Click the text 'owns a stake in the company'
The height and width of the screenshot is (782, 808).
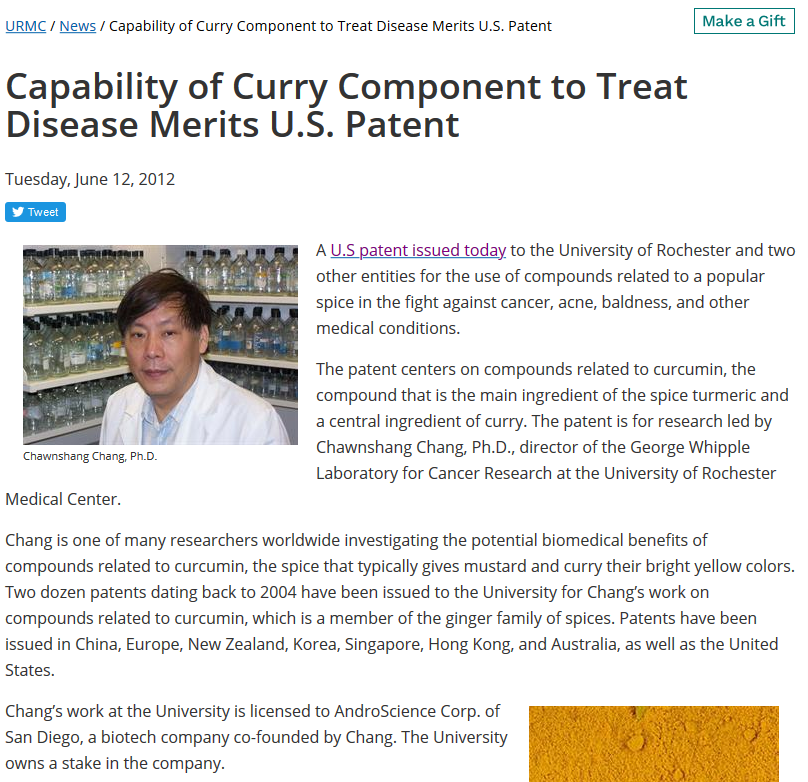(x=115, y=763)
